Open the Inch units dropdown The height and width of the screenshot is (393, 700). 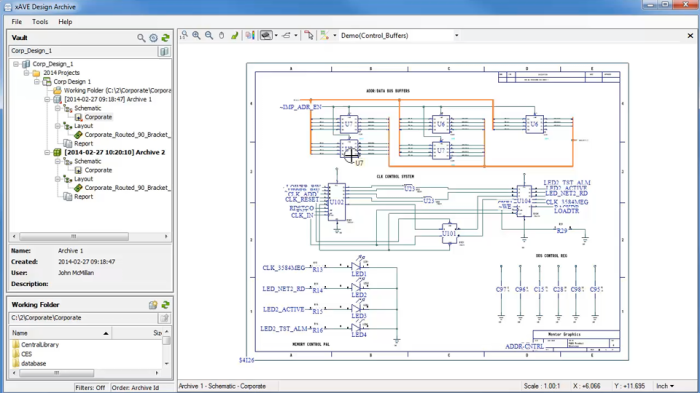tap(665, 386)
